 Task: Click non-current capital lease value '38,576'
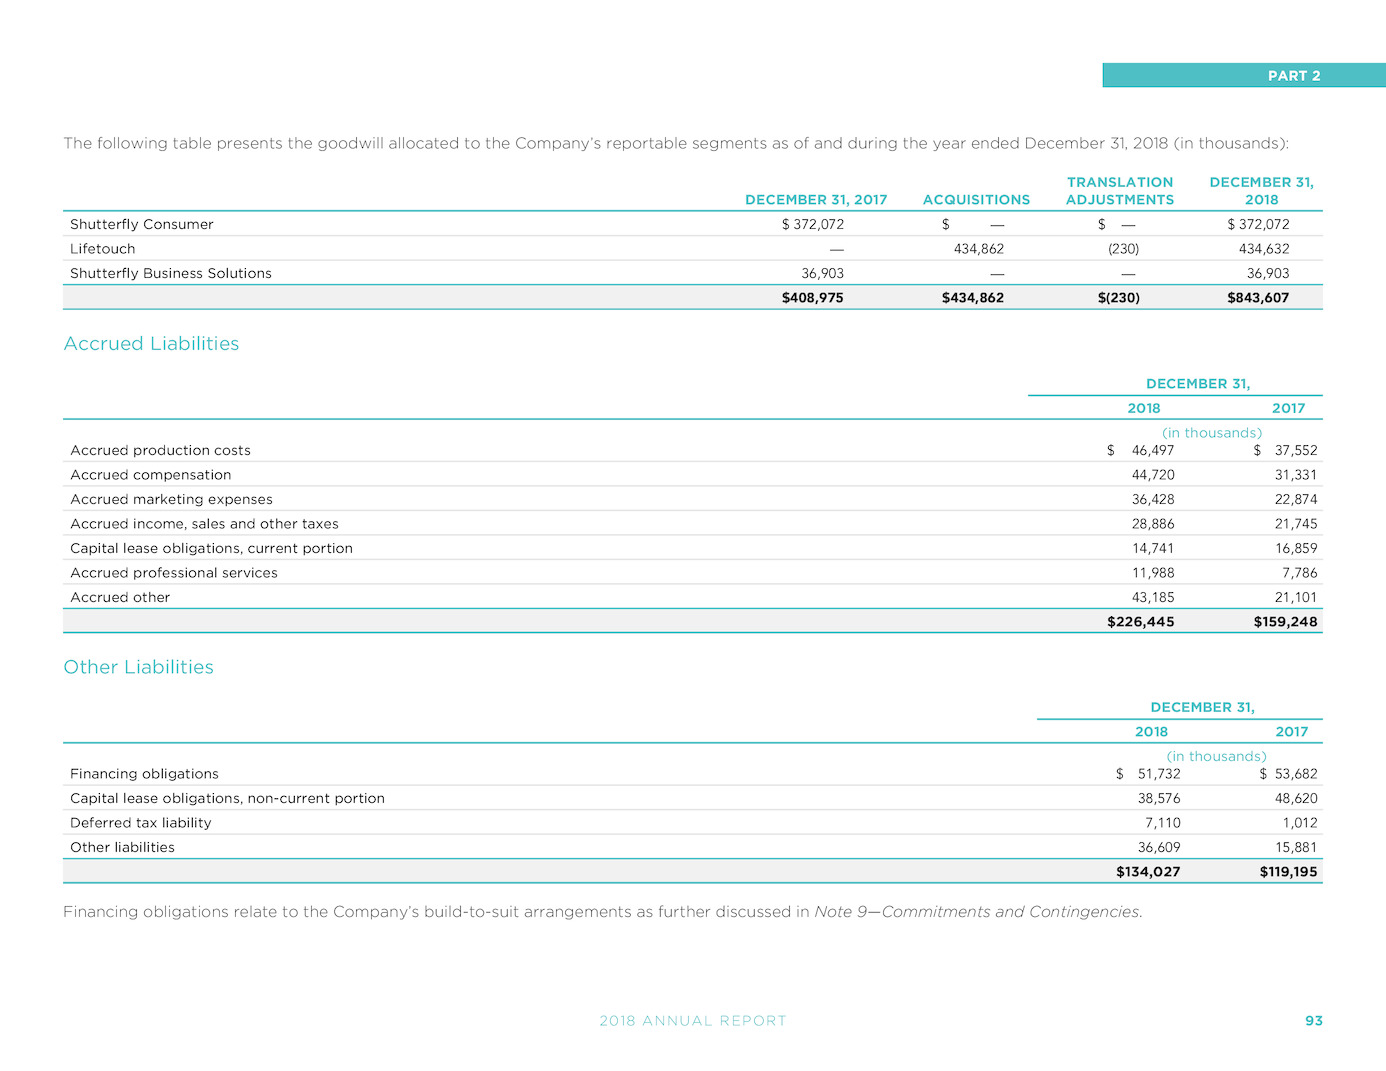1159,798
